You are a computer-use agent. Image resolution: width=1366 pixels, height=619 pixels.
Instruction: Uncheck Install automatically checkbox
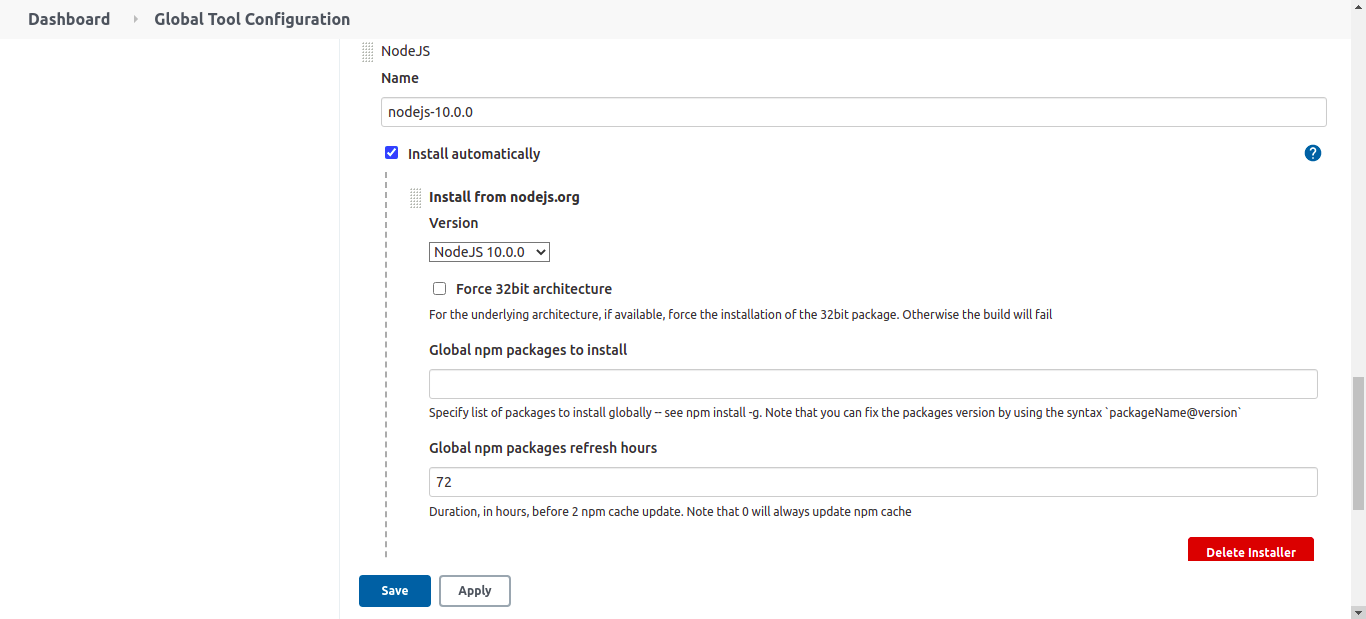coord(392,153)
